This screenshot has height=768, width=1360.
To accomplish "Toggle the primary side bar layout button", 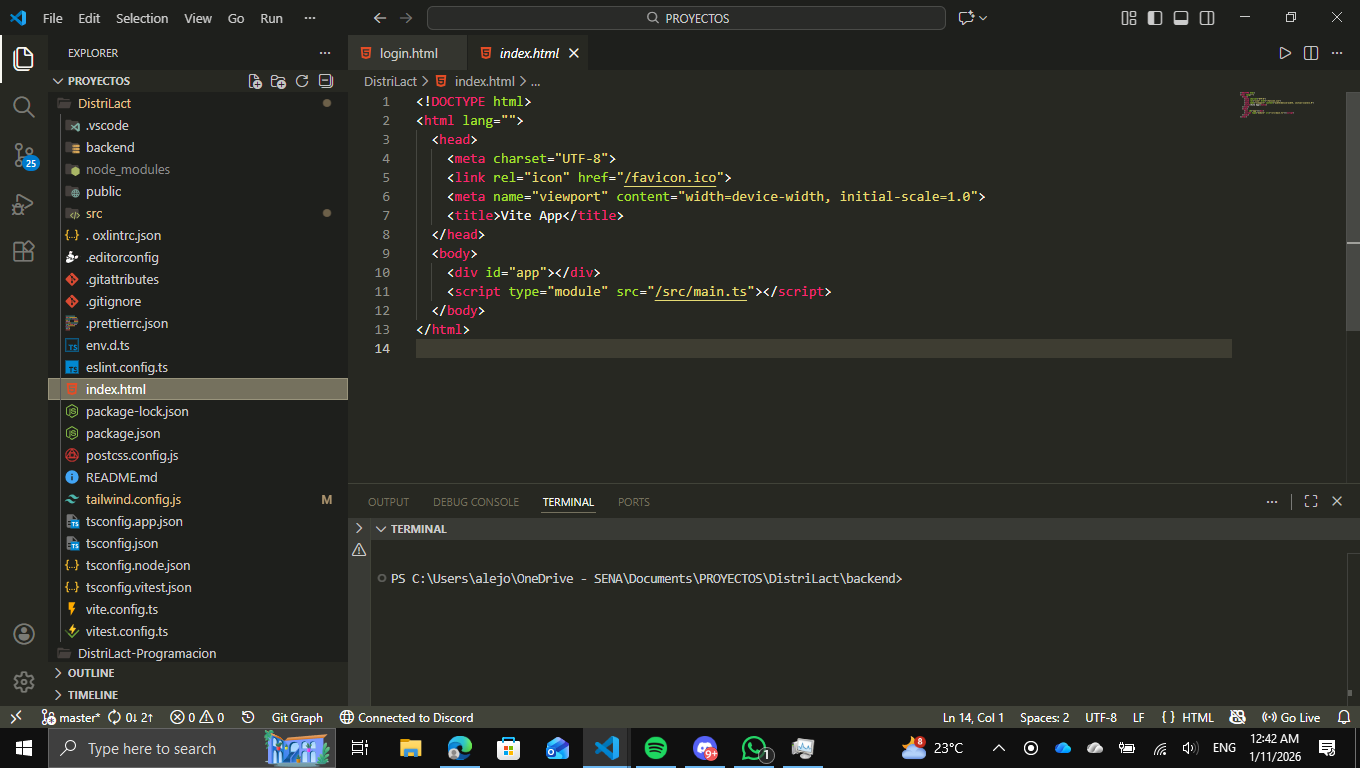I will 1155,18.
